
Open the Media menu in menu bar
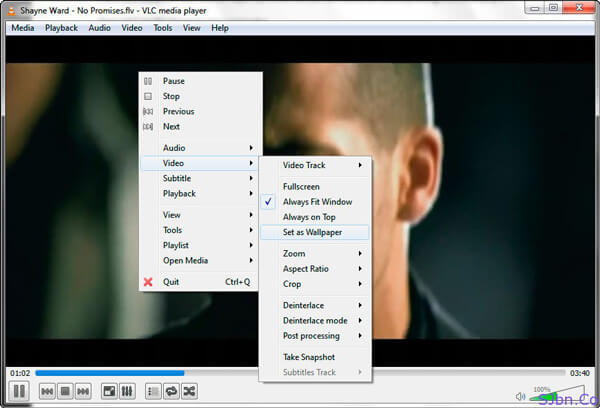(x=23, y=28)
